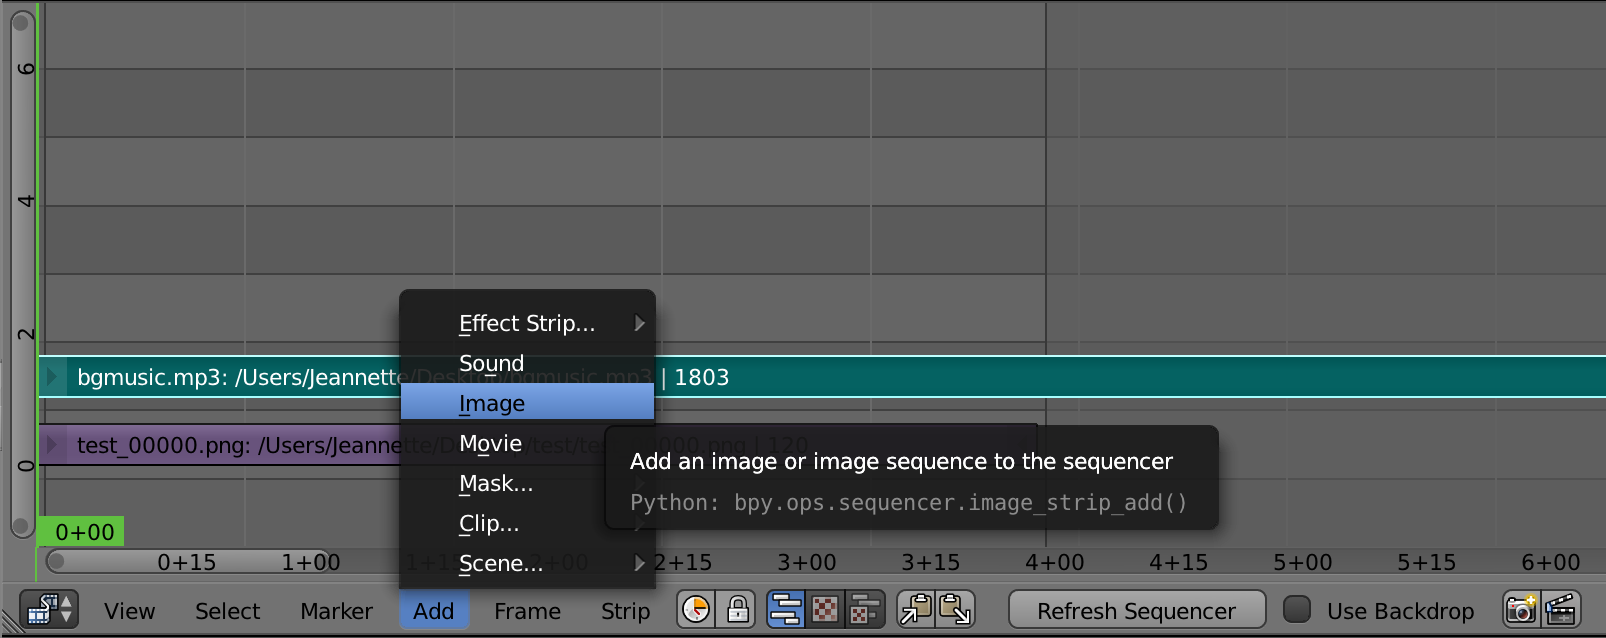
Task: Switch to Sequencer and Preview combined view
Action: pos(864,610)
